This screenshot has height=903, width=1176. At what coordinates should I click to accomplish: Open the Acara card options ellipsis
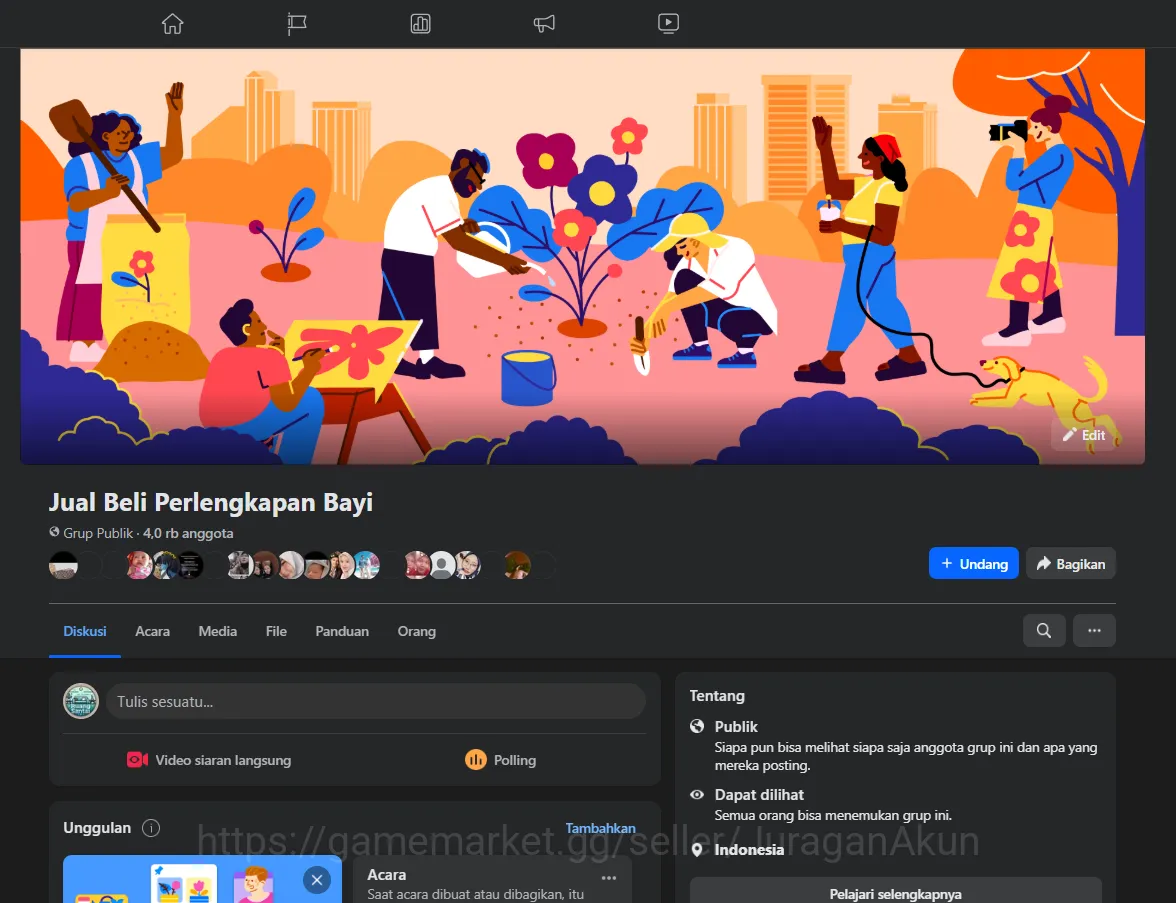[609, 878]
